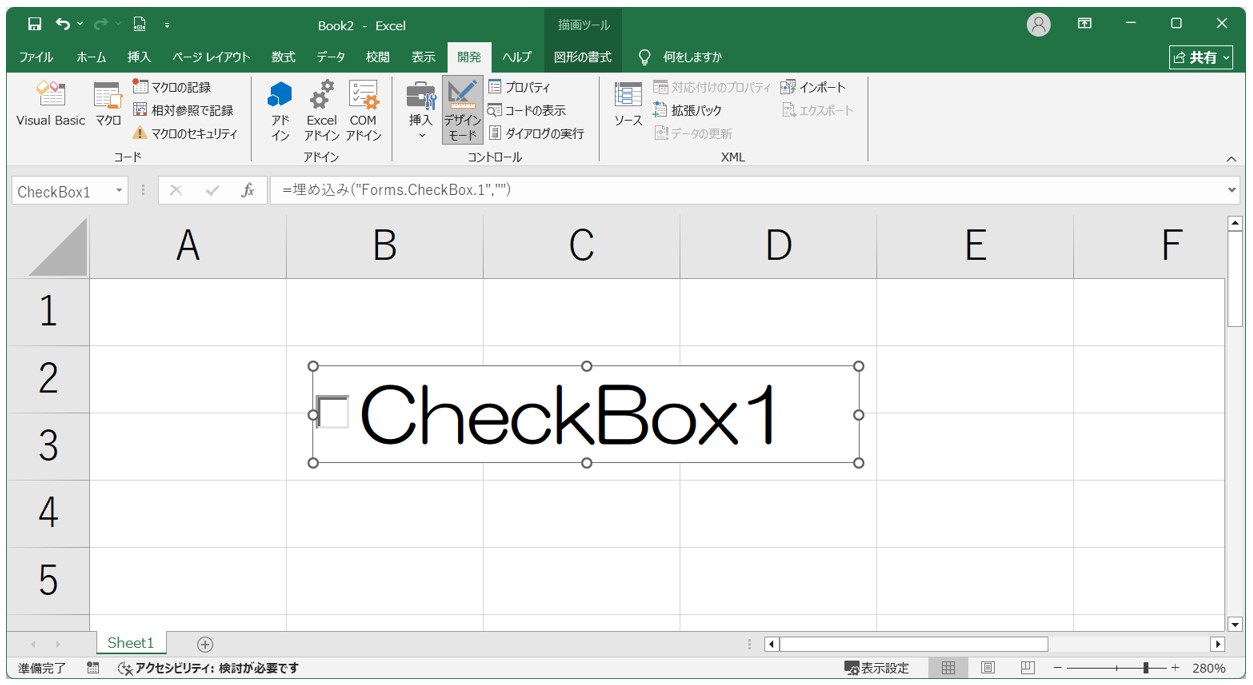This screenshot has height=685, width=1253.
Task: Click into the formula bar text
Action: [x=745, y=190]
